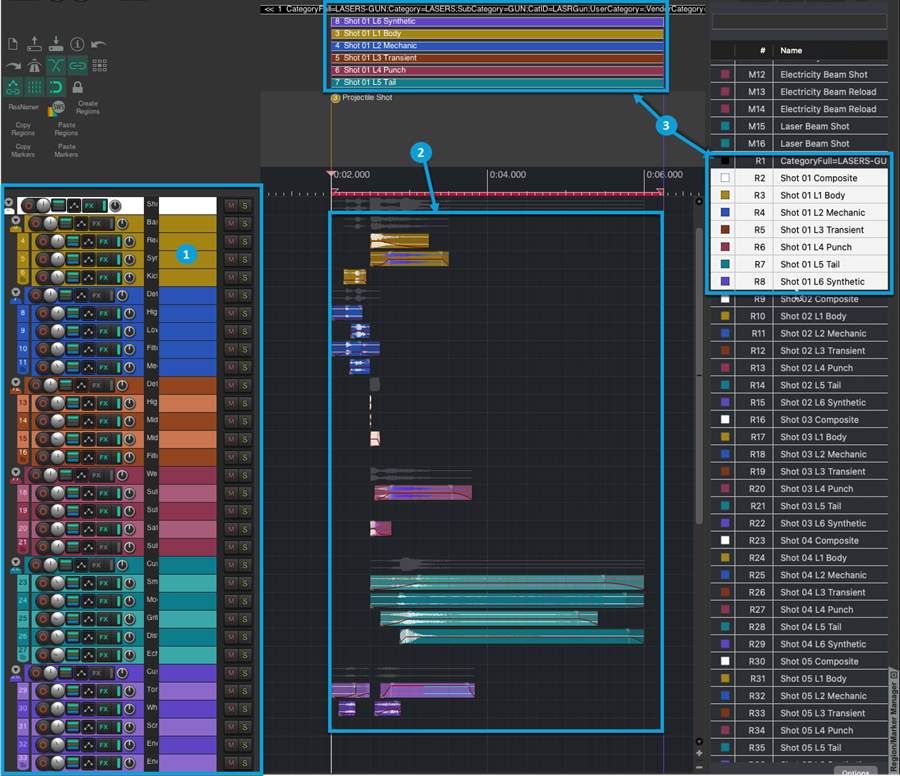900x776 pixels.
Task: Toggle the padlock locking button
Action: 77,87
